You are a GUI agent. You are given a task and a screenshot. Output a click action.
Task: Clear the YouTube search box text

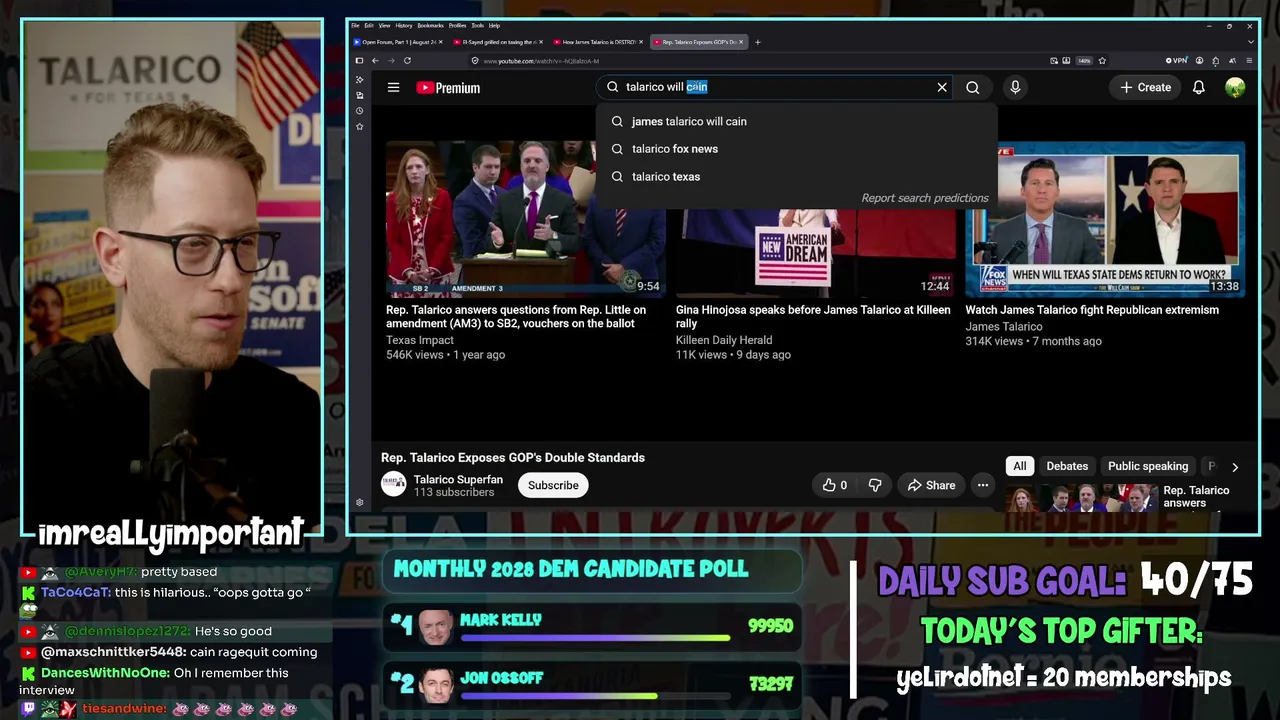942,87
